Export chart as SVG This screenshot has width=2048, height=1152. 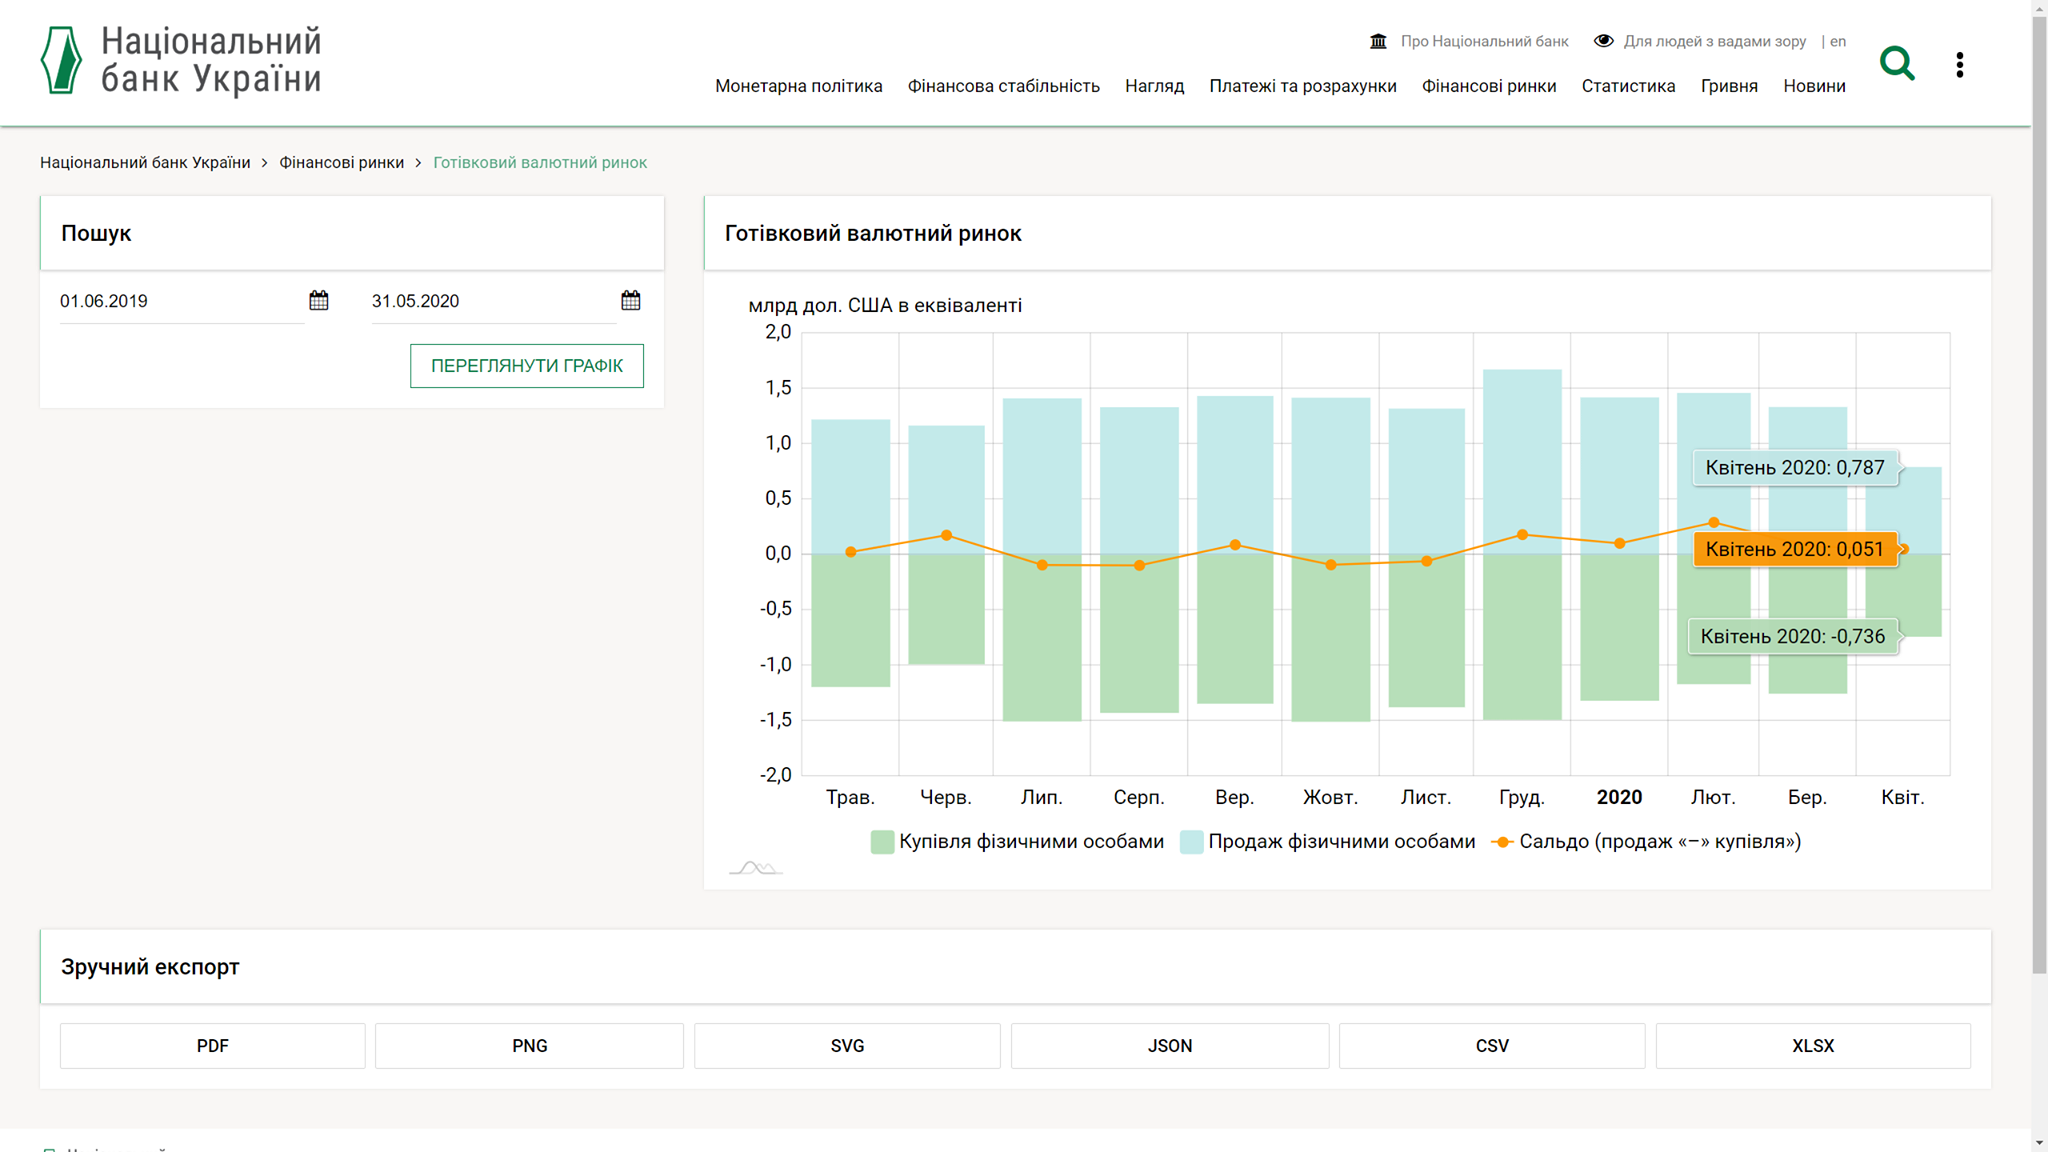click(847, 1046)
